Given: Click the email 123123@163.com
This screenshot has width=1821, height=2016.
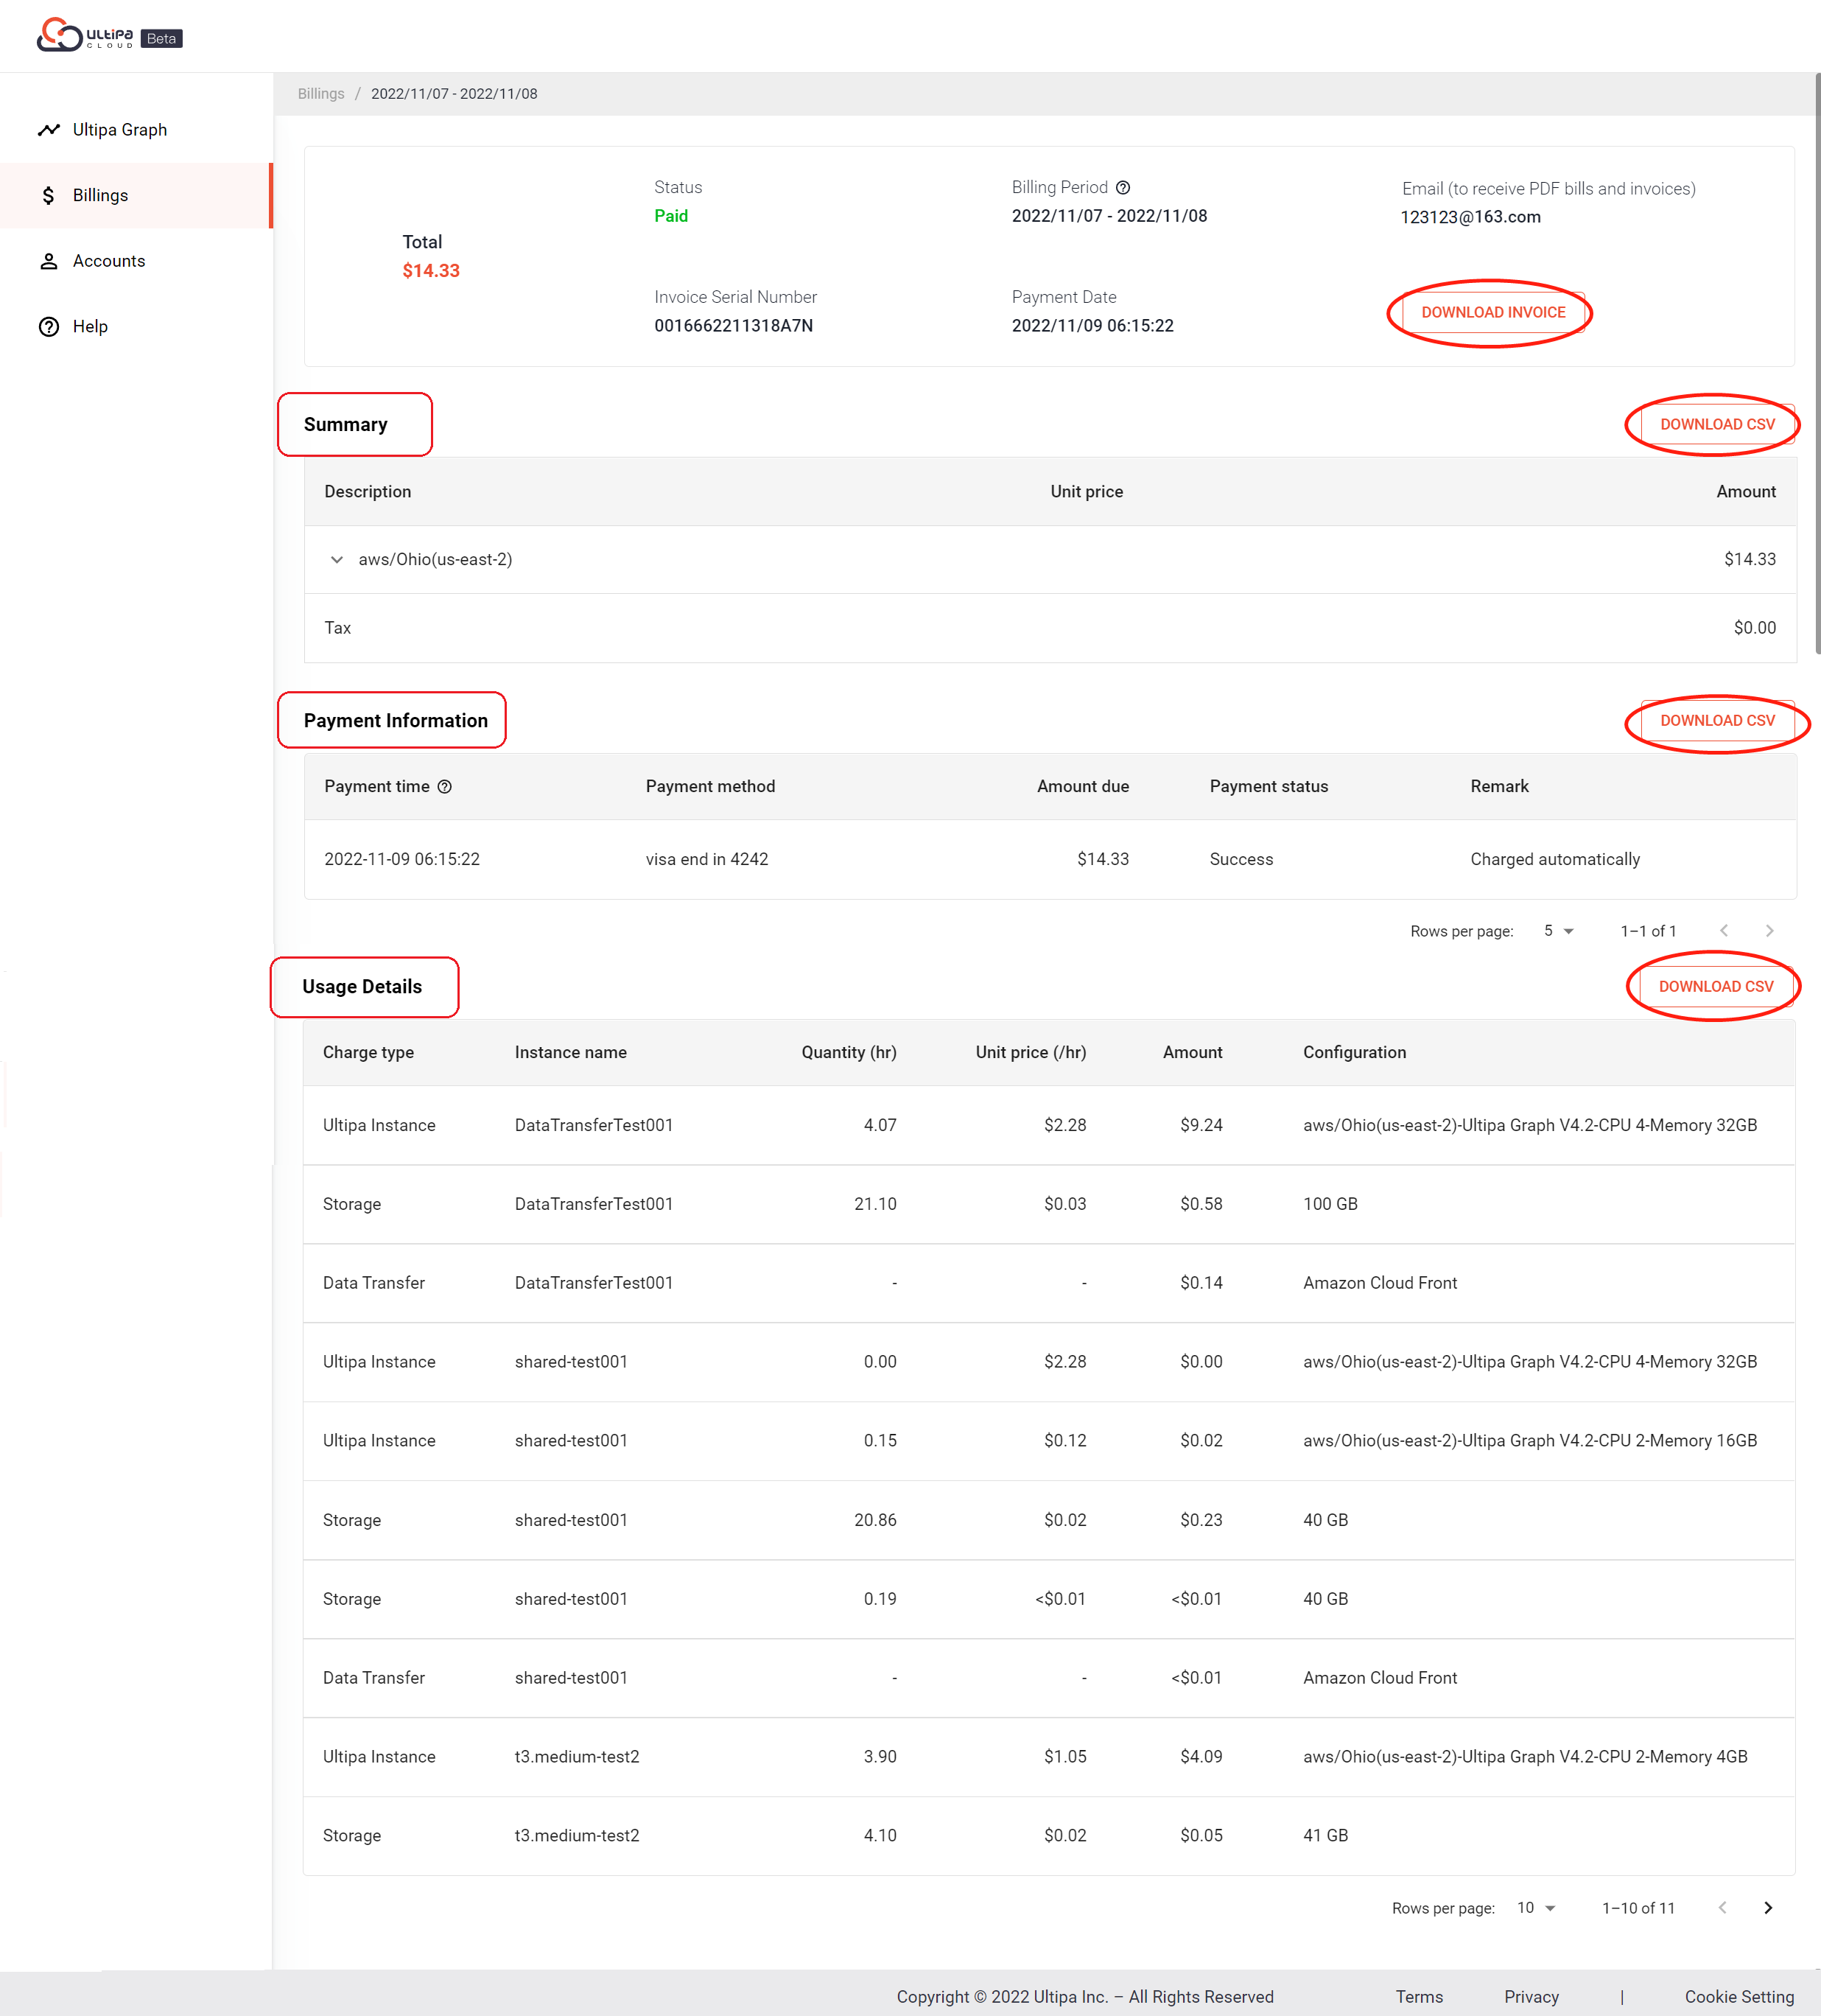Looking at the screenshot, I should click(x=1470, y=217).
